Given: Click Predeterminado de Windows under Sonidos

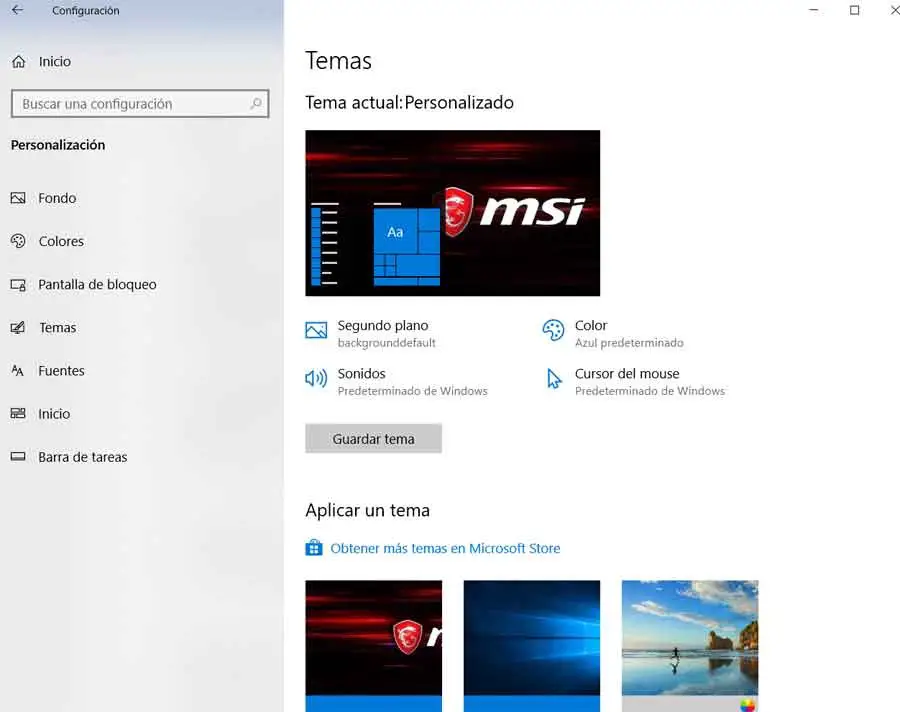Looking at the screenshot, I should (413, 391).
